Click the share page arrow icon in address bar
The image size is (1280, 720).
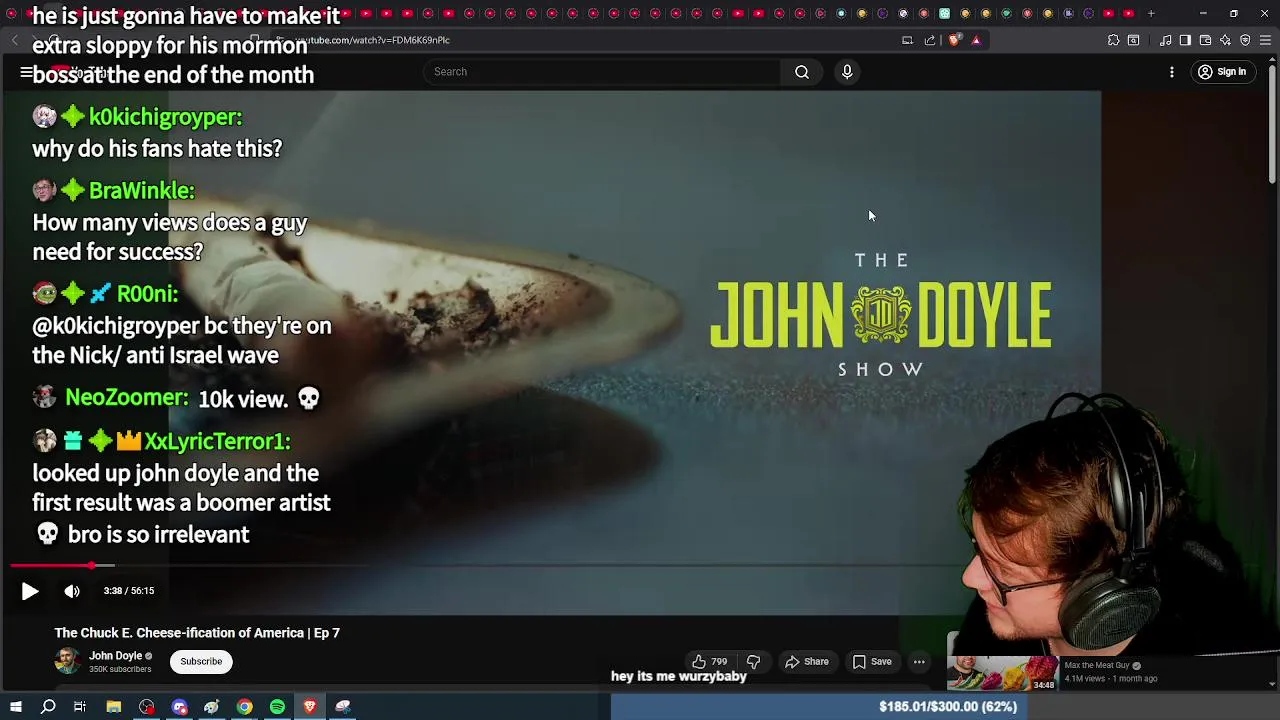point(930,40)
